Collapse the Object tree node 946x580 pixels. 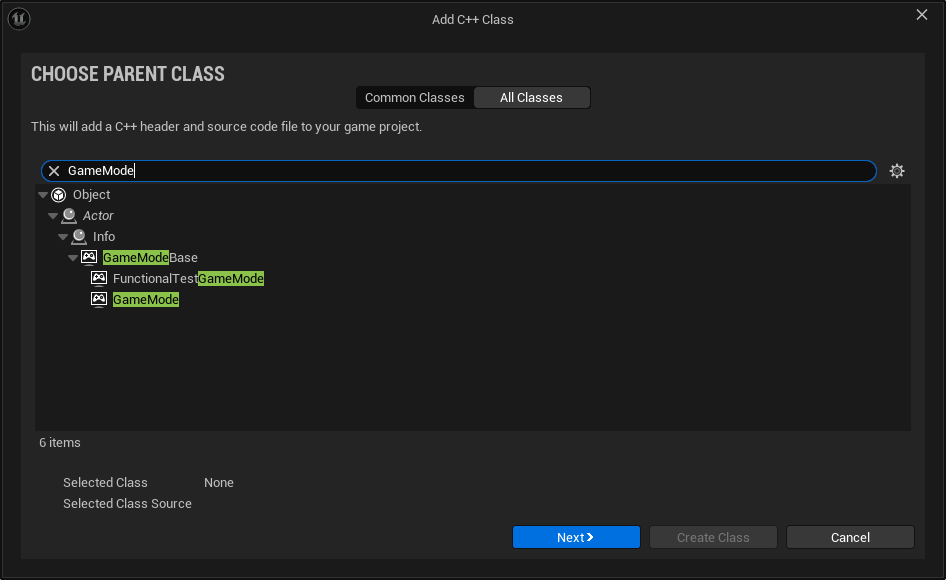pos(43,195)
